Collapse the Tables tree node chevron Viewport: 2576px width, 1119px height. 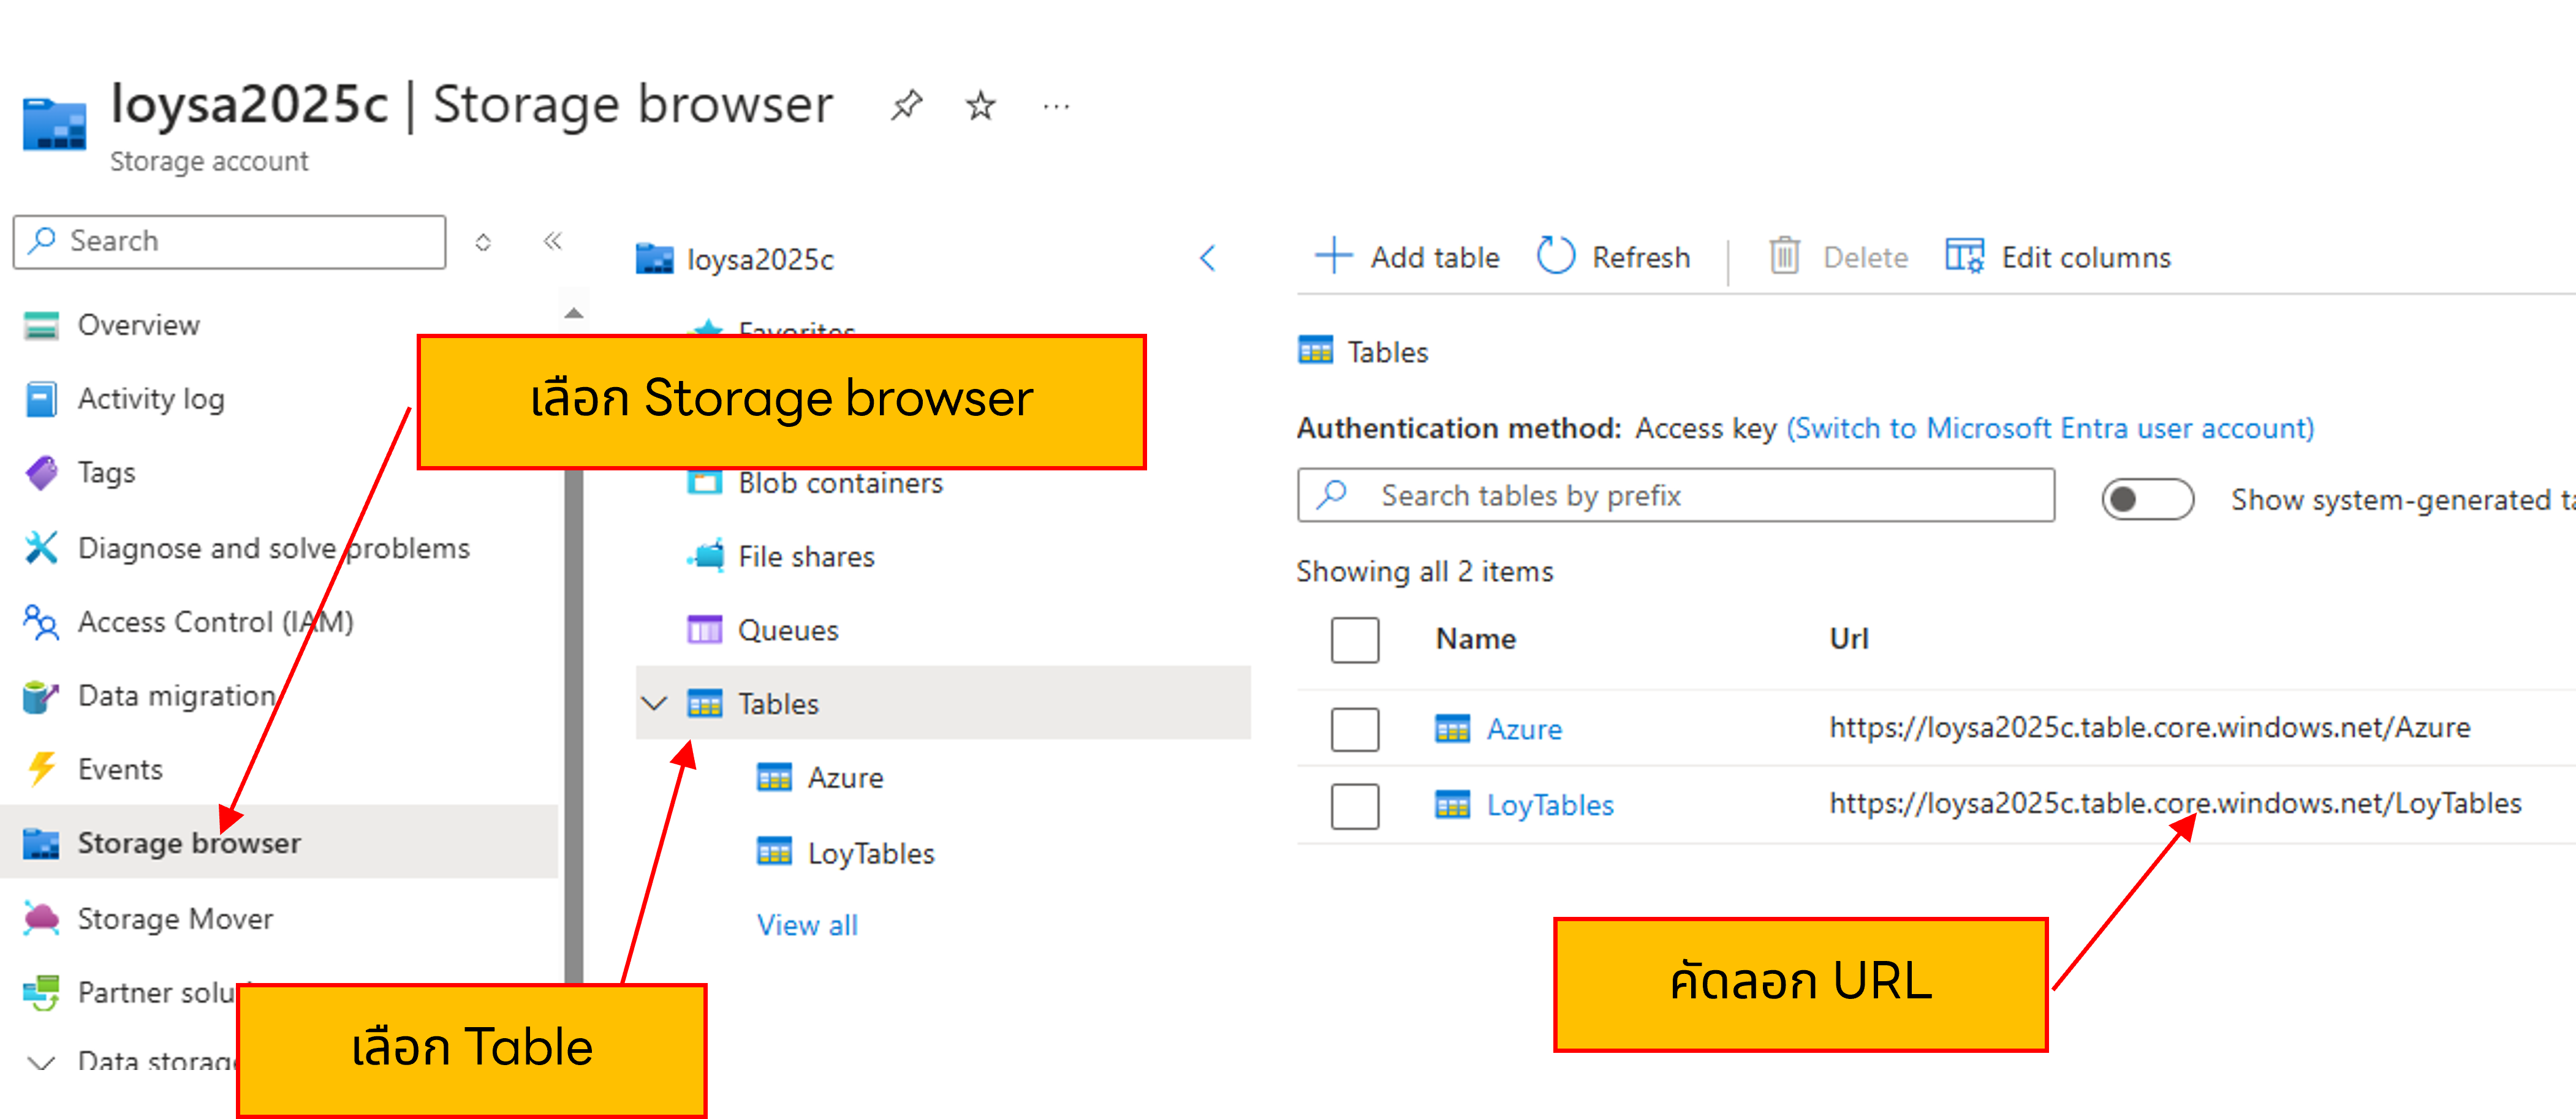point(654,704)
